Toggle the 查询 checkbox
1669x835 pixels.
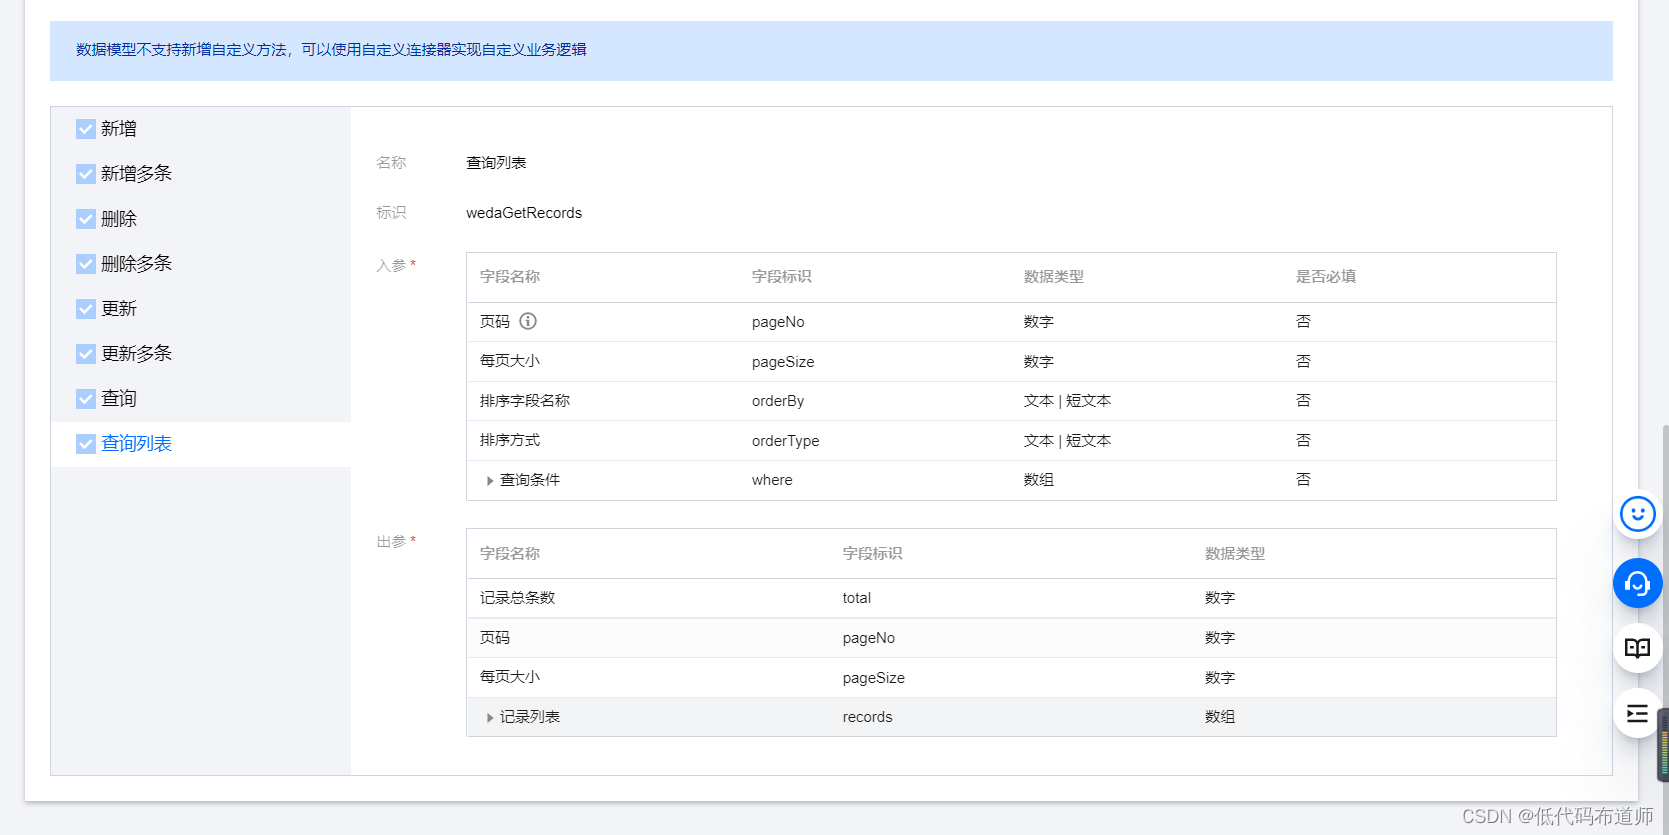tap(86, 399)
